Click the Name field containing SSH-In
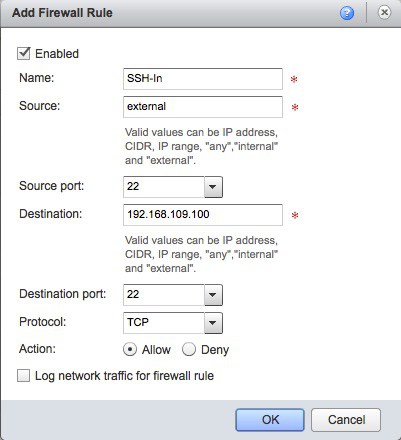401x440 pixels. (203, 79)
